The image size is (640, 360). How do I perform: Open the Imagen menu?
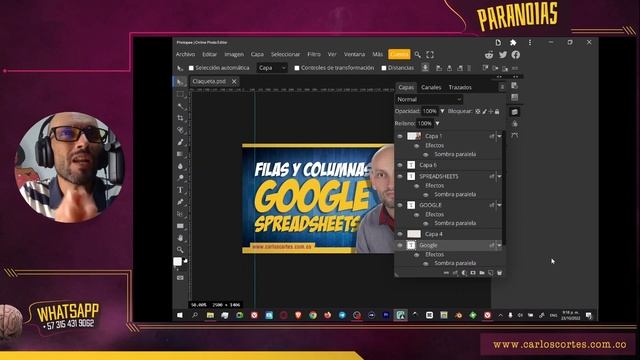coord(234,54)
